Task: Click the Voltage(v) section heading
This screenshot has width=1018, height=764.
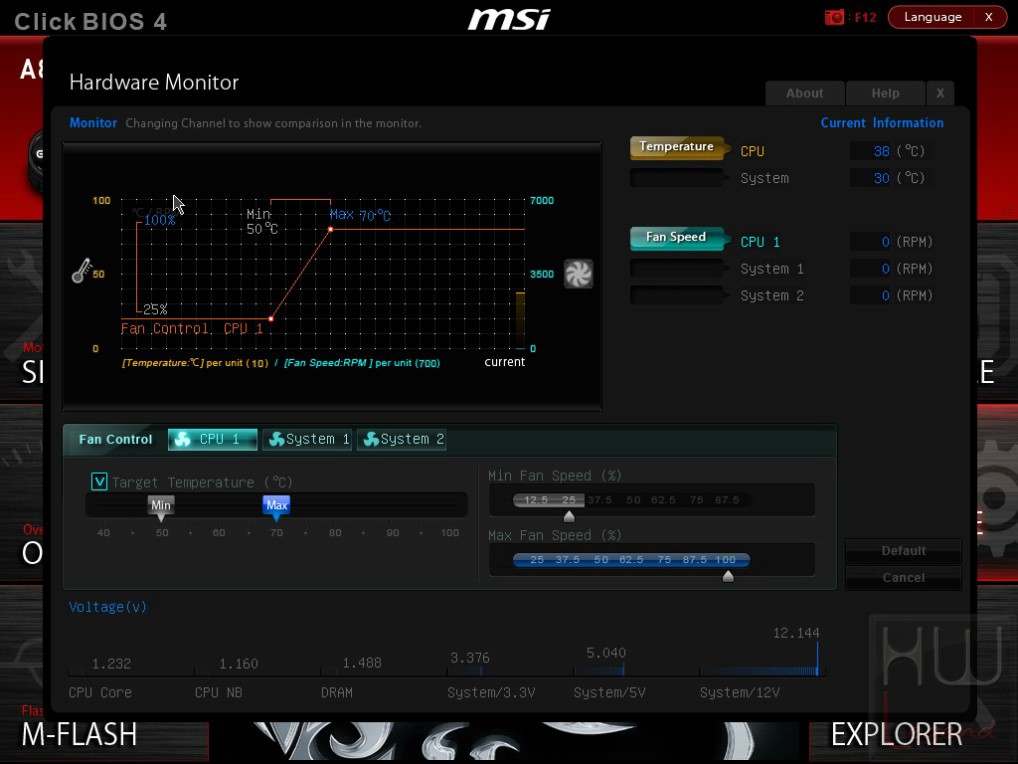Action: click(x=108, y=607)
